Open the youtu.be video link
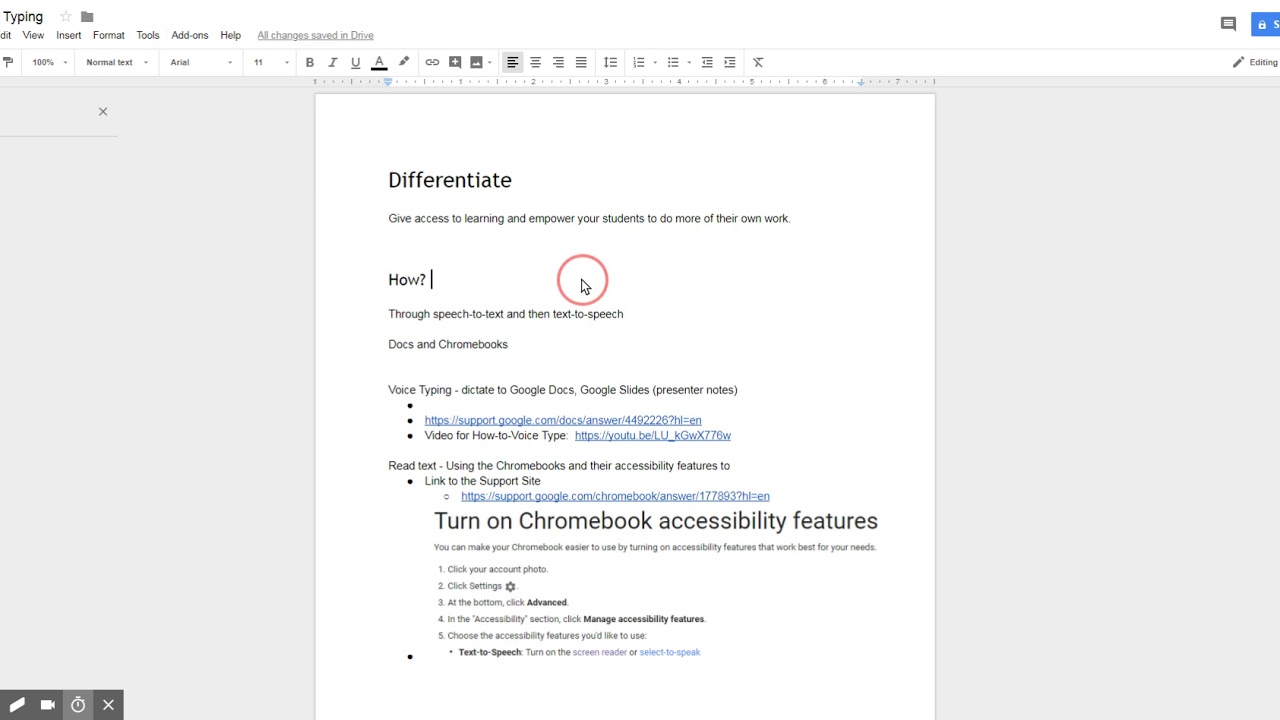 click(653, 435)
